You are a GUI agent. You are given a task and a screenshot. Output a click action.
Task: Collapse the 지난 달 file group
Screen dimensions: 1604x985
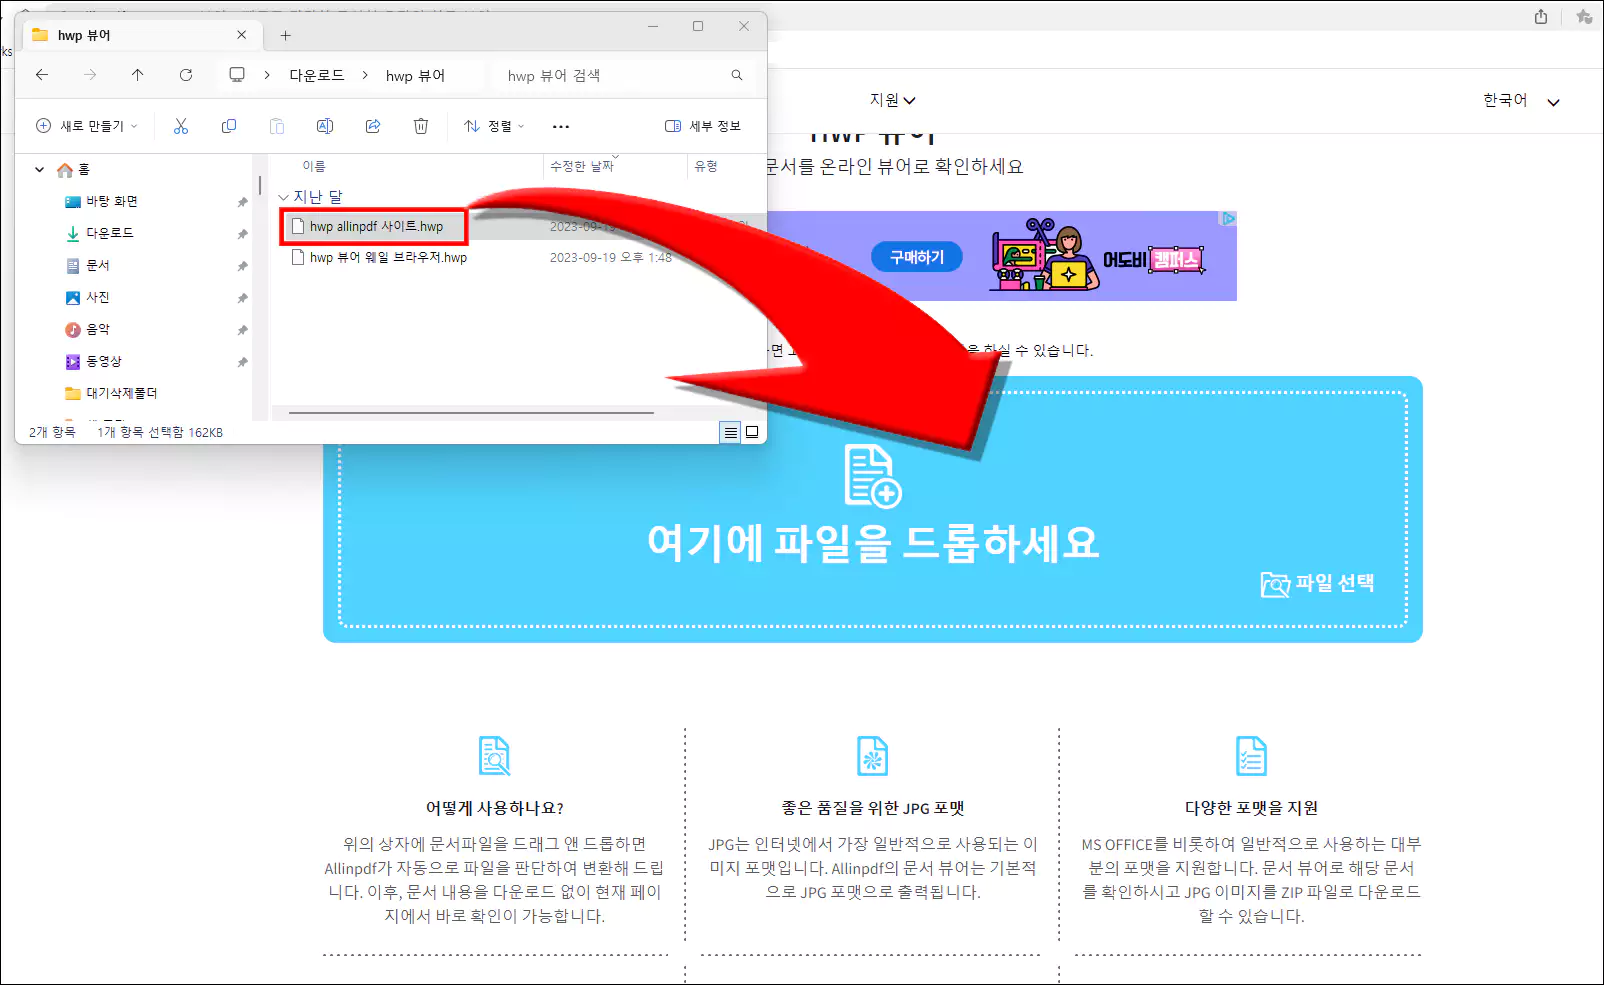pyautogui.click(x=284, y=197)
